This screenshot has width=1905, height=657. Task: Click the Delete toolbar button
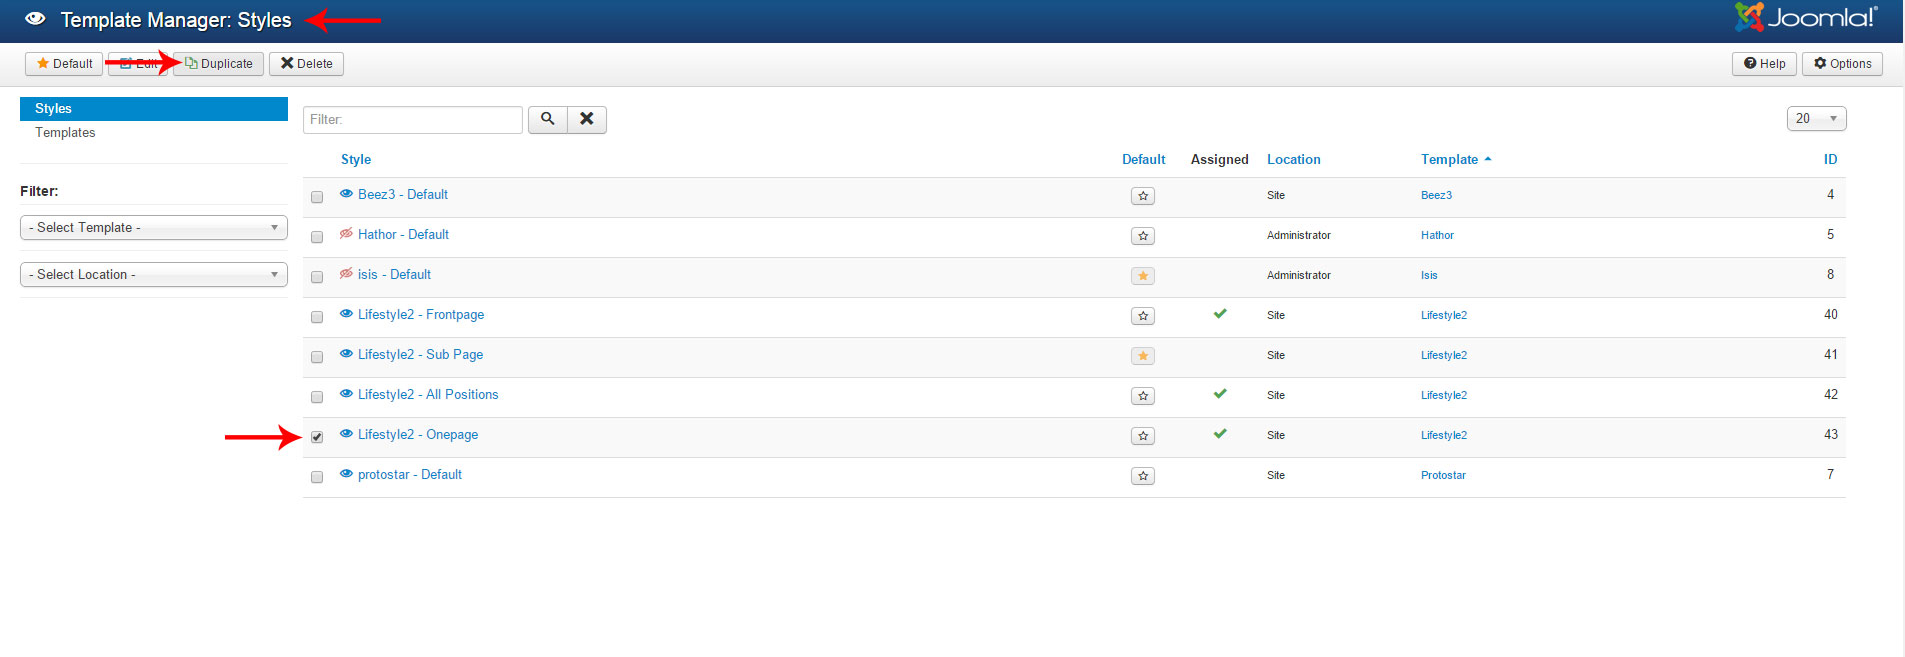306,64
